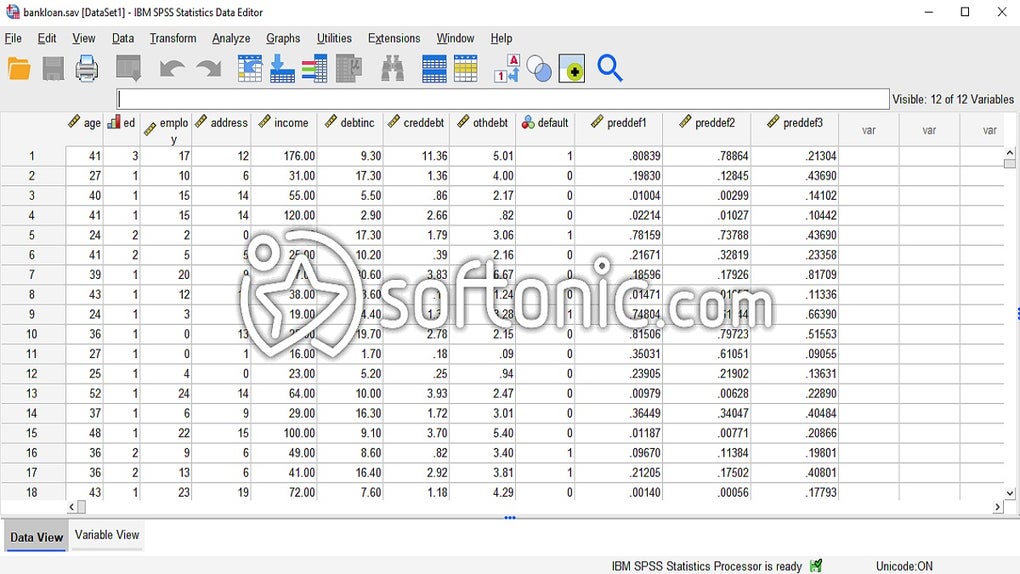This screenshot has height=574, width=1020.
Task: Click the Save floppy disk icon
Action: click(x=53, y=68)
